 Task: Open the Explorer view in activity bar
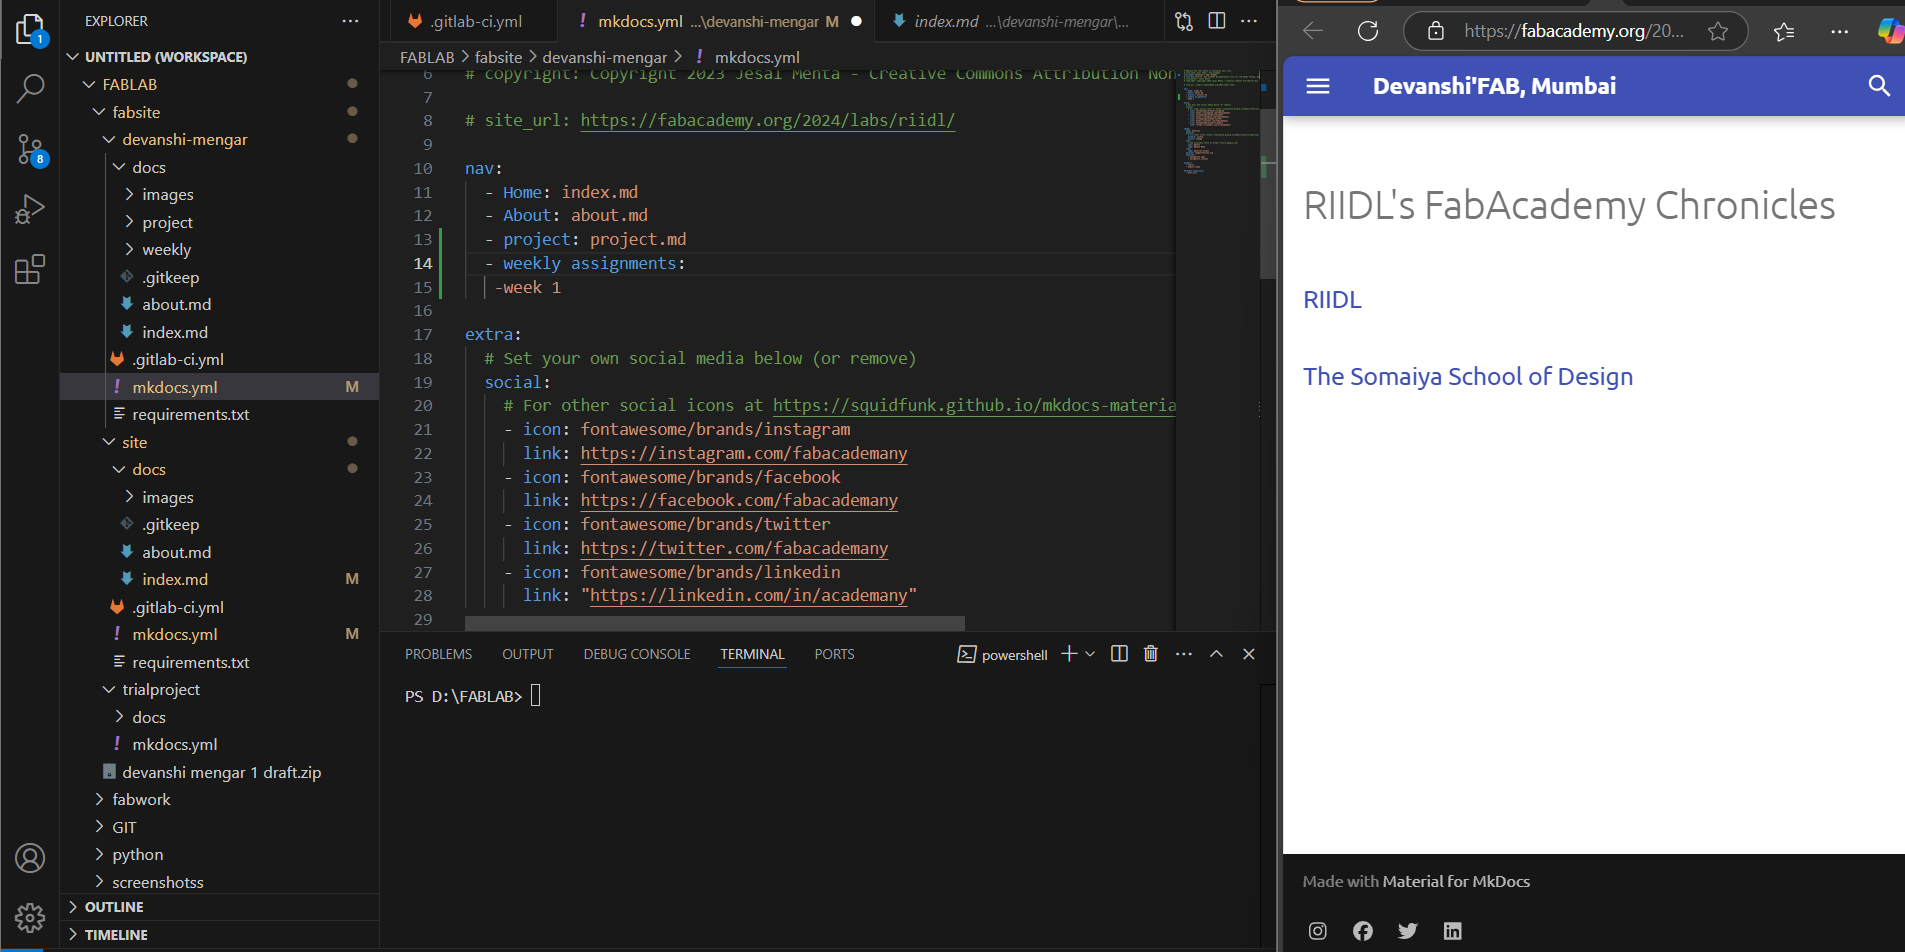[x=30, y=30]
